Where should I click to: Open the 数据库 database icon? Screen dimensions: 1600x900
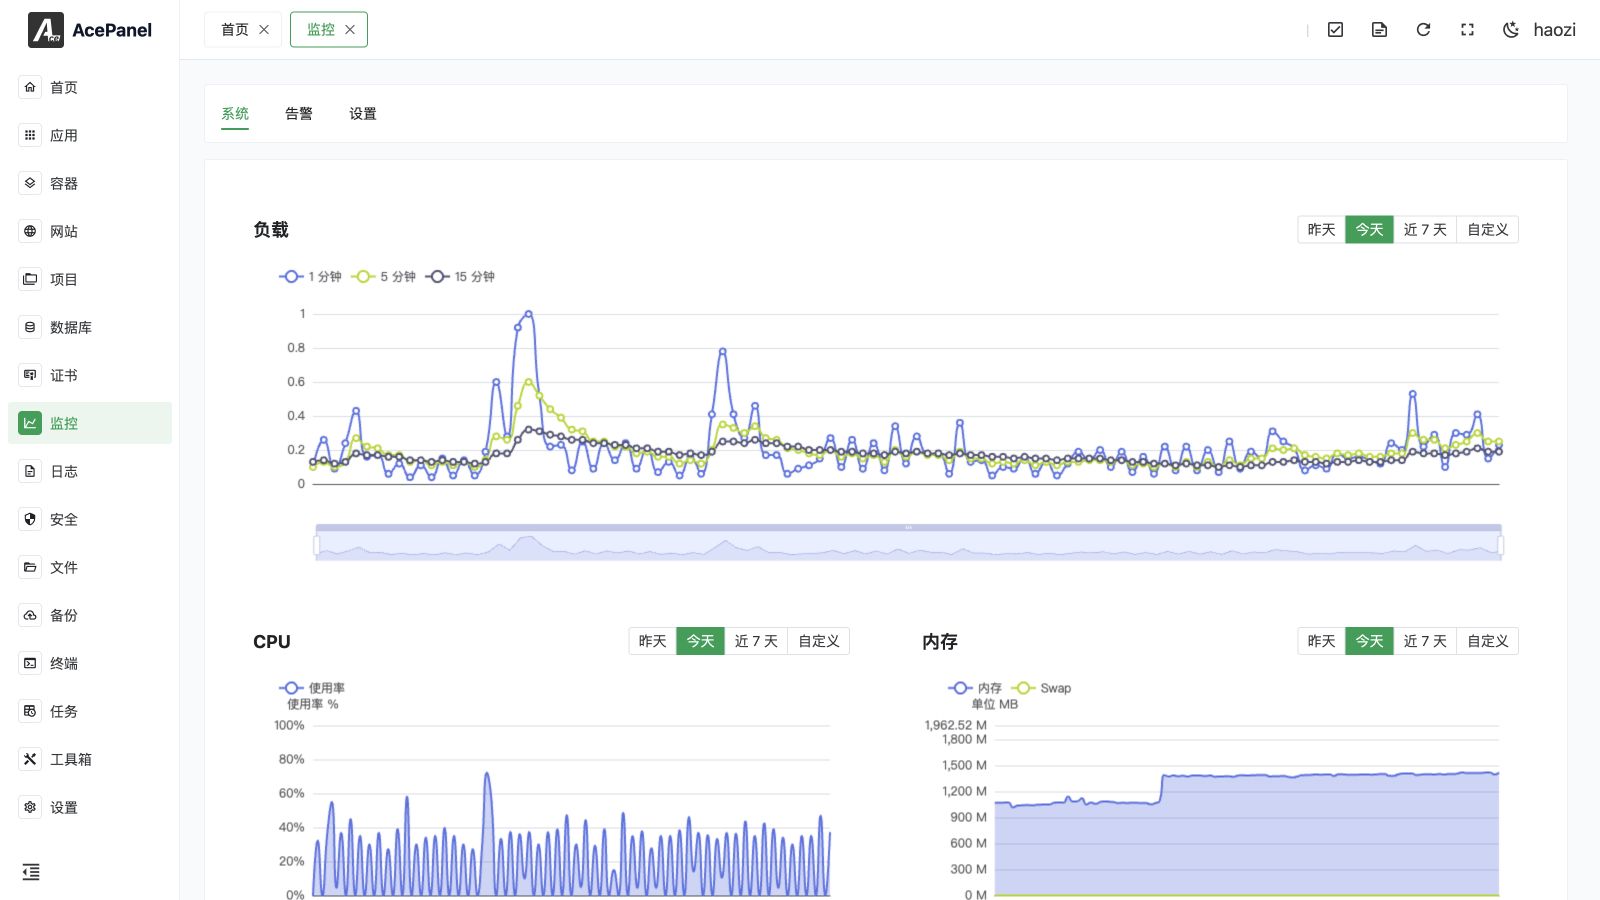point(30,327)
